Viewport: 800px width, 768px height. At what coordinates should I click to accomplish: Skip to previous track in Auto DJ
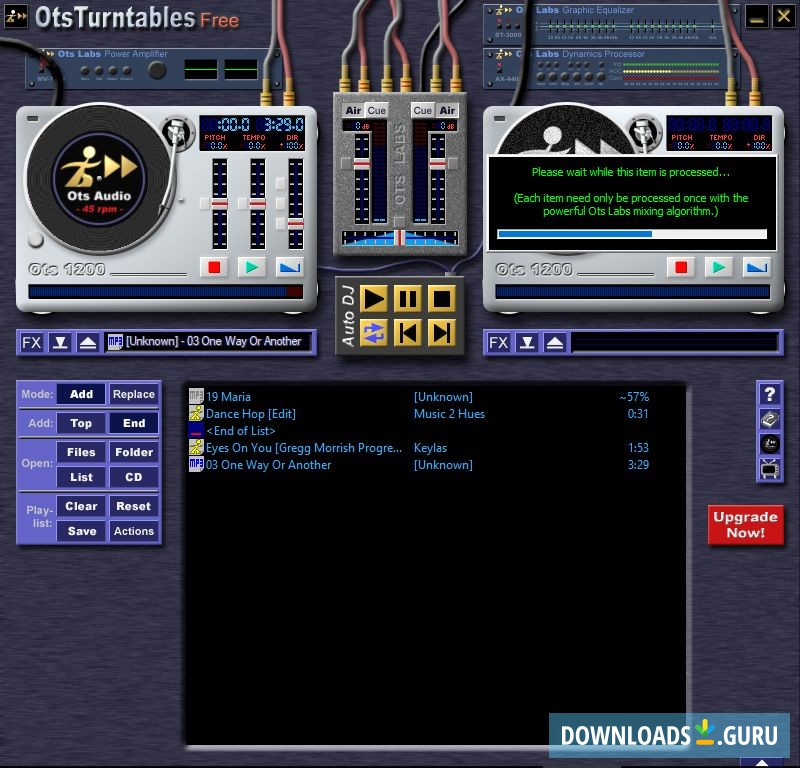[x=407, y=333]
